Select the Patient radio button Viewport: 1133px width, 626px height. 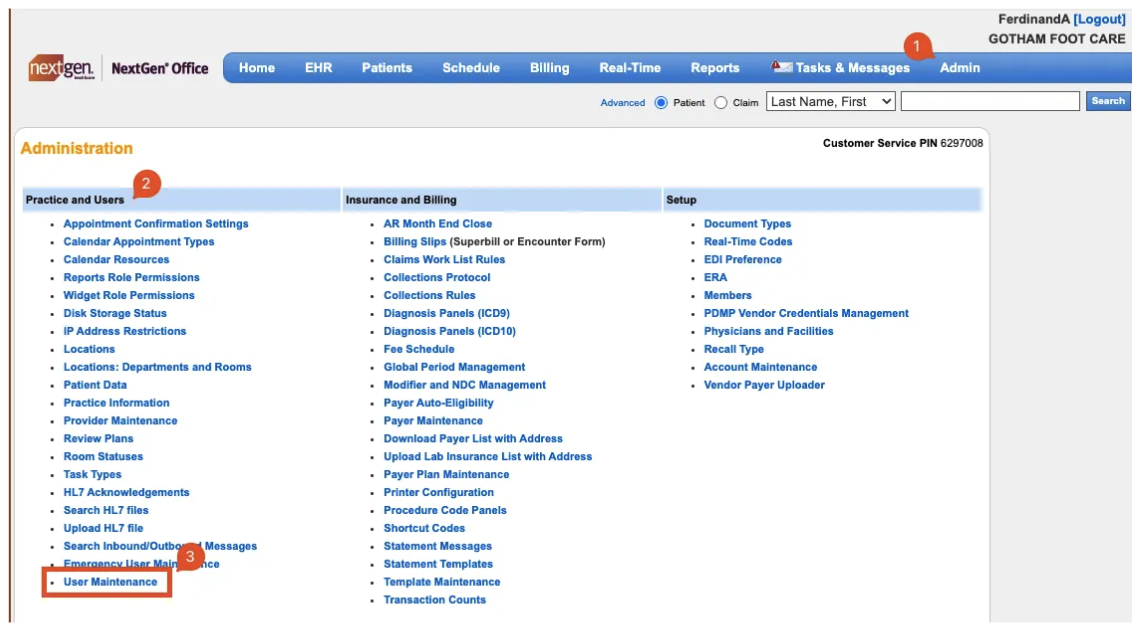660,103
